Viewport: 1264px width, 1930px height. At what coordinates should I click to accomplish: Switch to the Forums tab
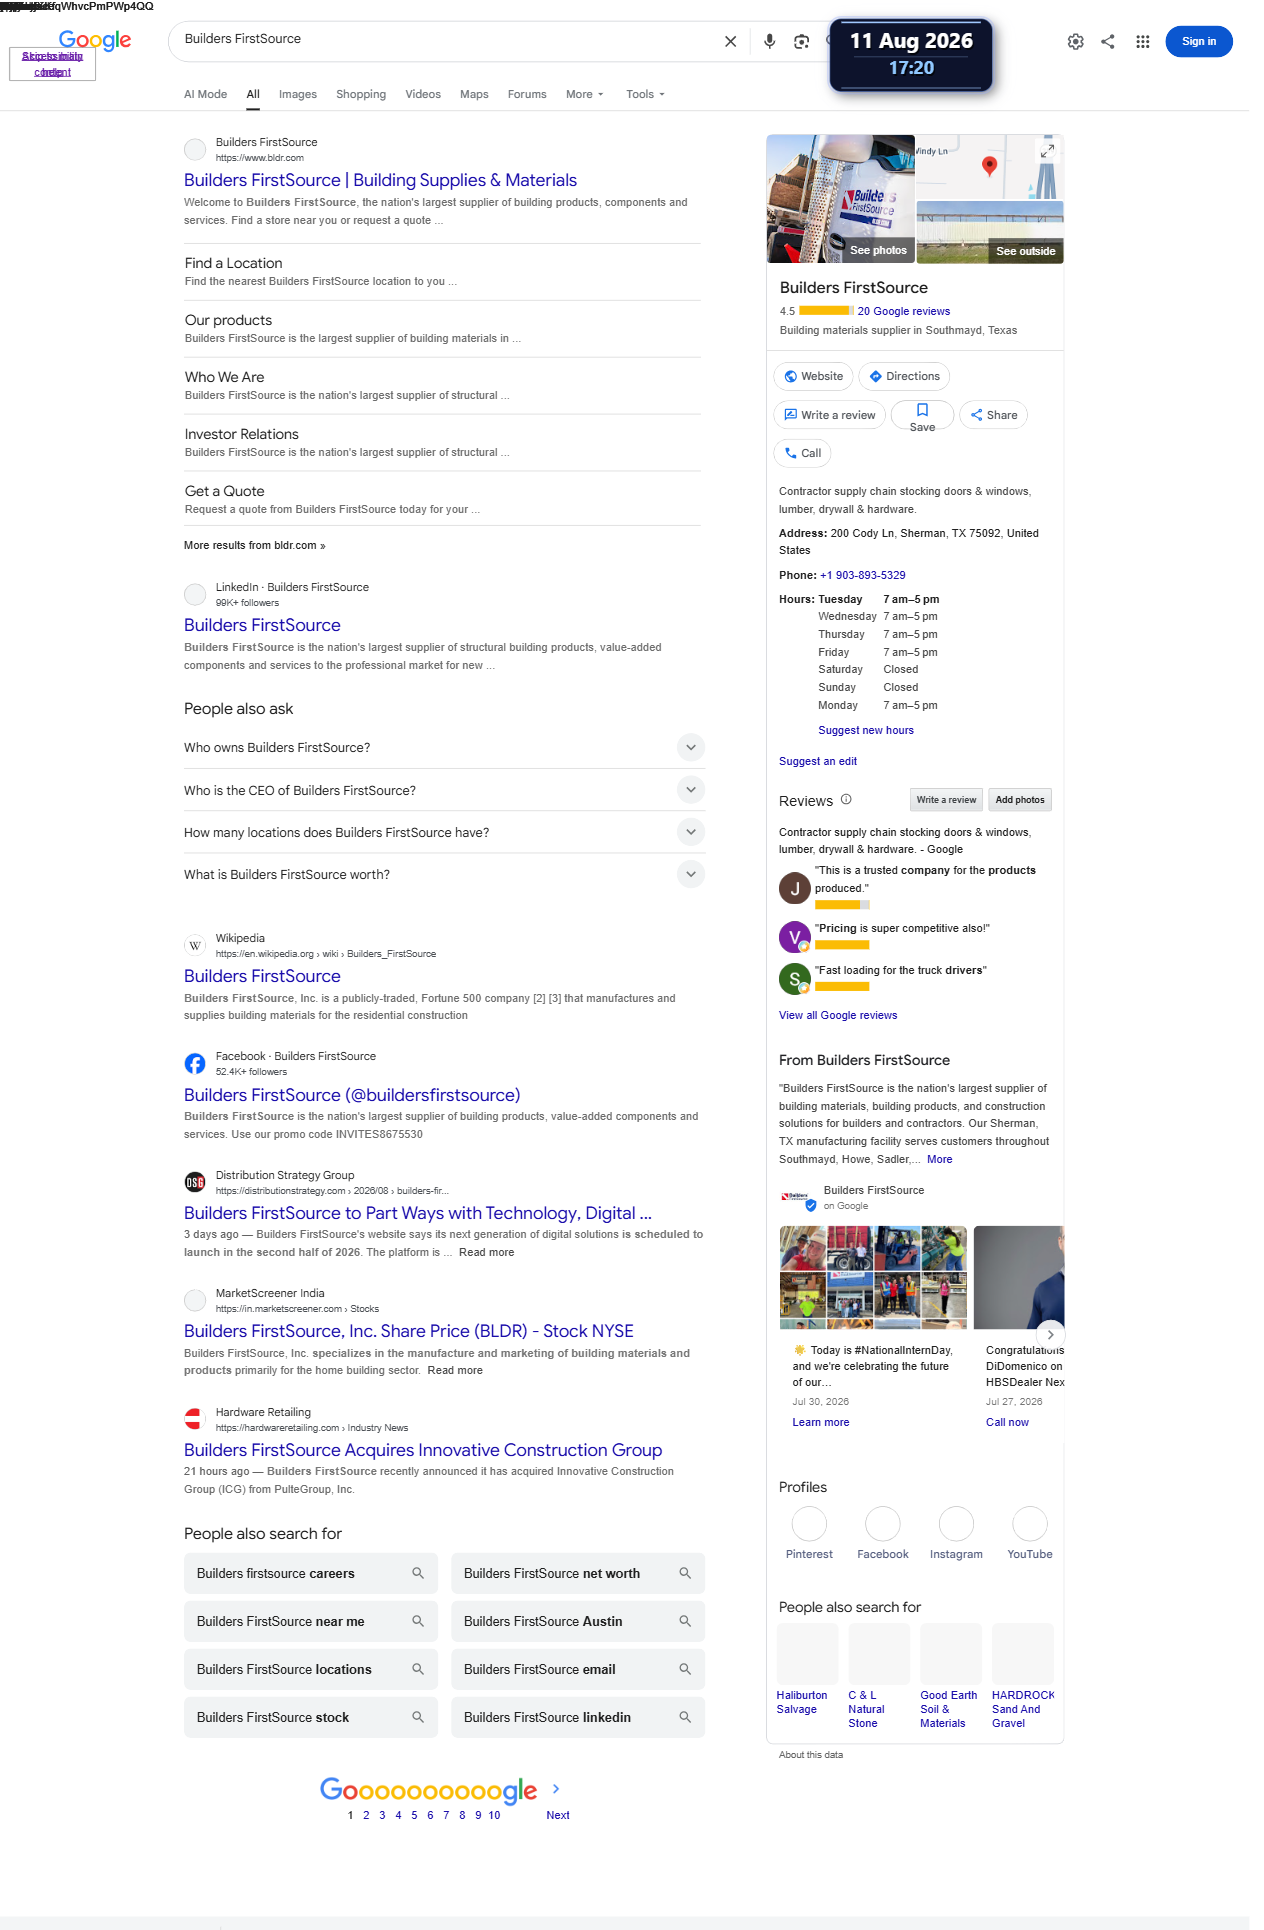click(527, 94)
